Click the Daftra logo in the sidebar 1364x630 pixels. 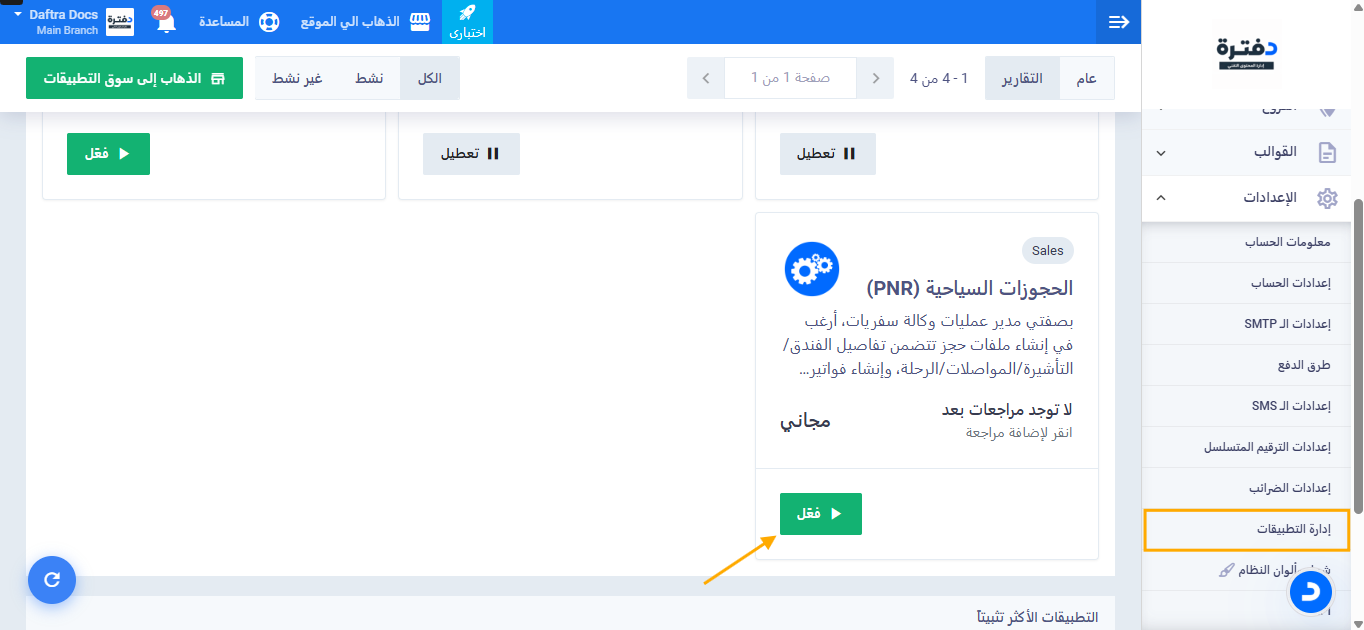click(x=1246, y=53)
